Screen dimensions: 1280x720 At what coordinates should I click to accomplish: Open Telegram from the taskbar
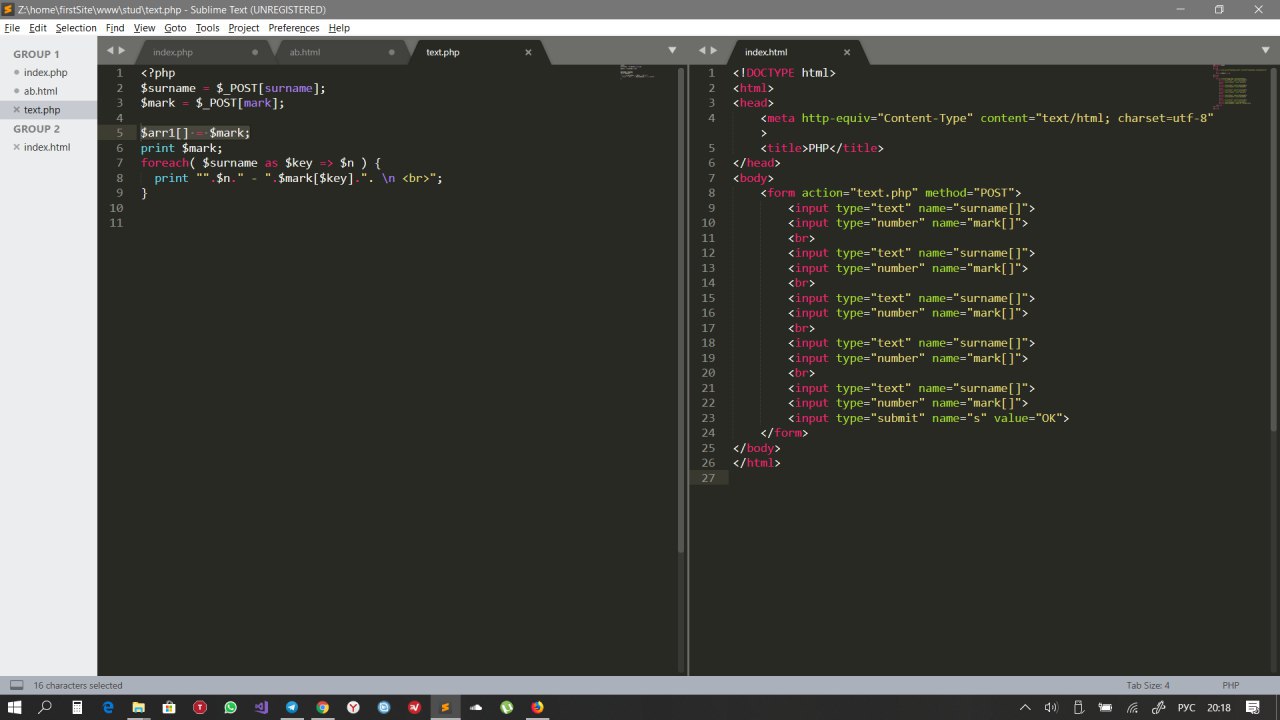(x=292, y=707)
